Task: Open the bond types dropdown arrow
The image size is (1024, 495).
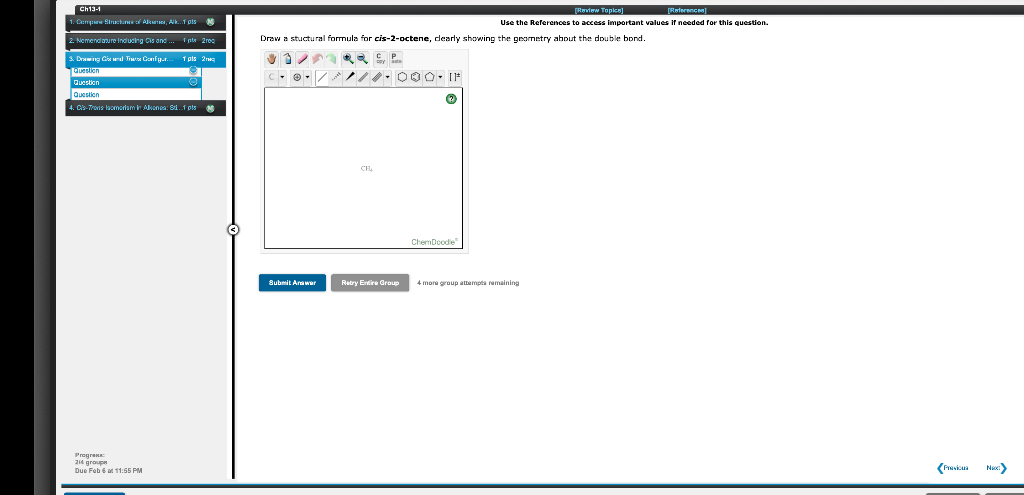Action: [388, 77]
